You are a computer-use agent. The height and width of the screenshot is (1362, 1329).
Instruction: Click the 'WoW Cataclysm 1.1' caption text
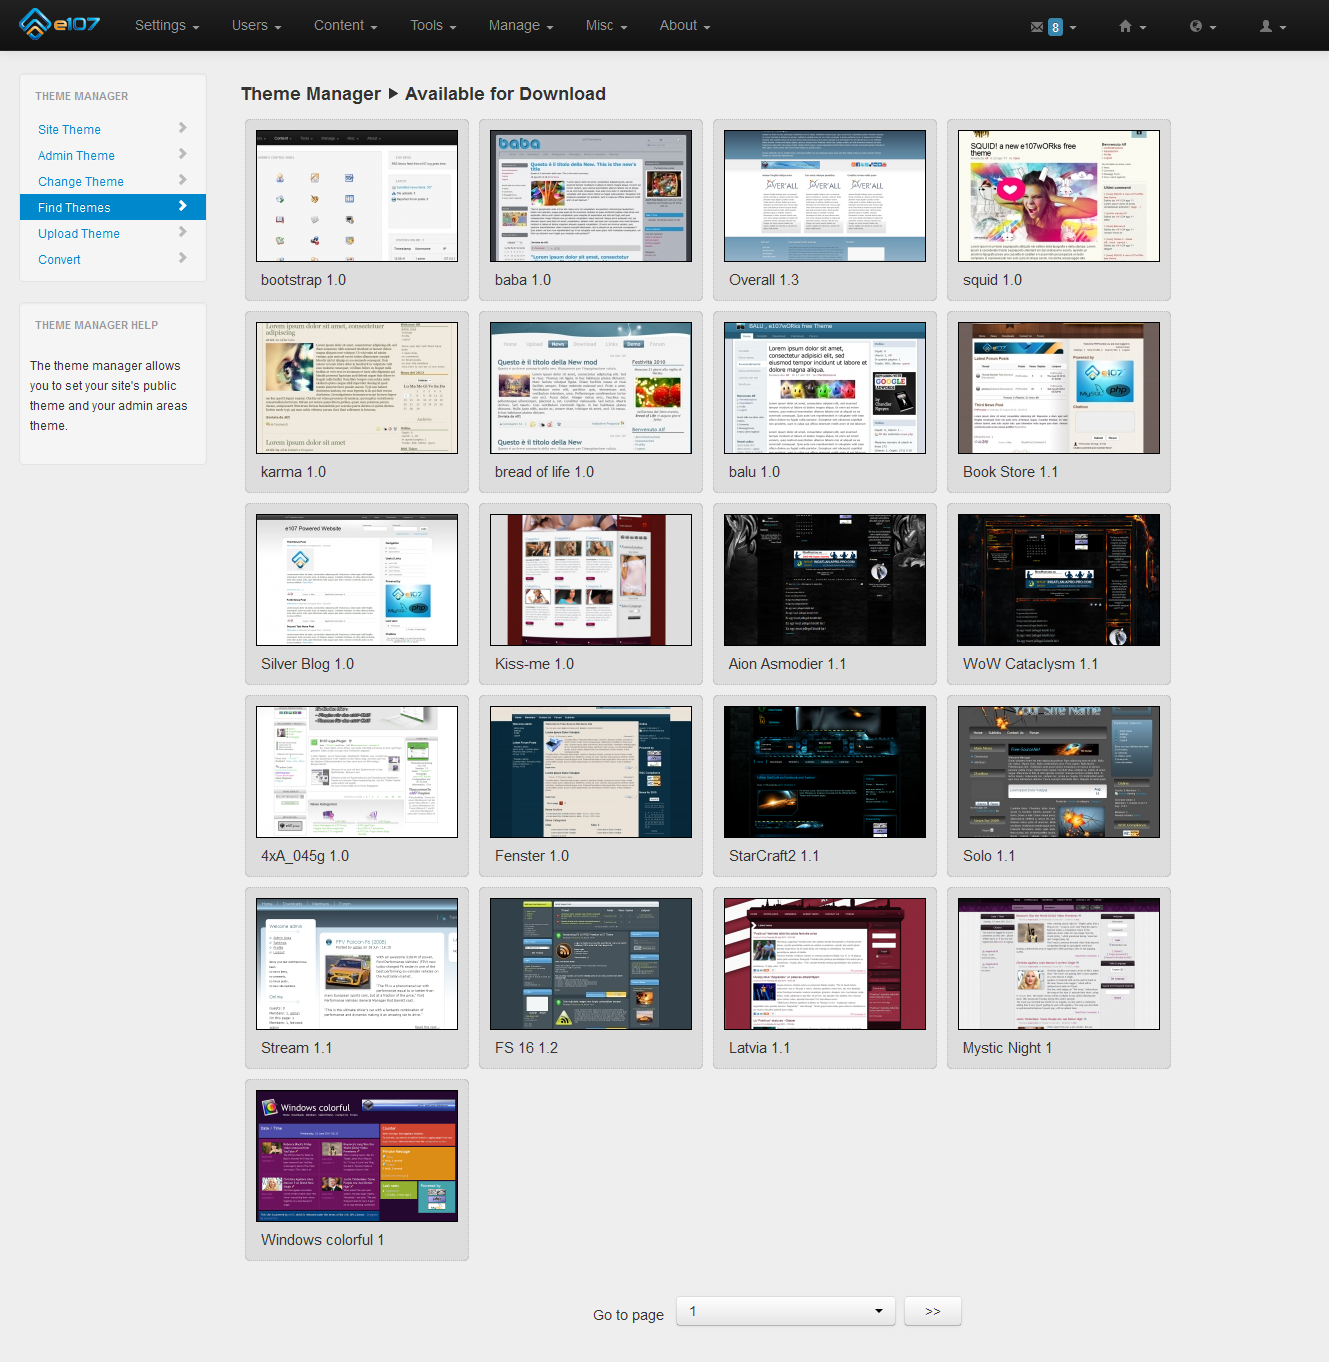[1030, 664]
